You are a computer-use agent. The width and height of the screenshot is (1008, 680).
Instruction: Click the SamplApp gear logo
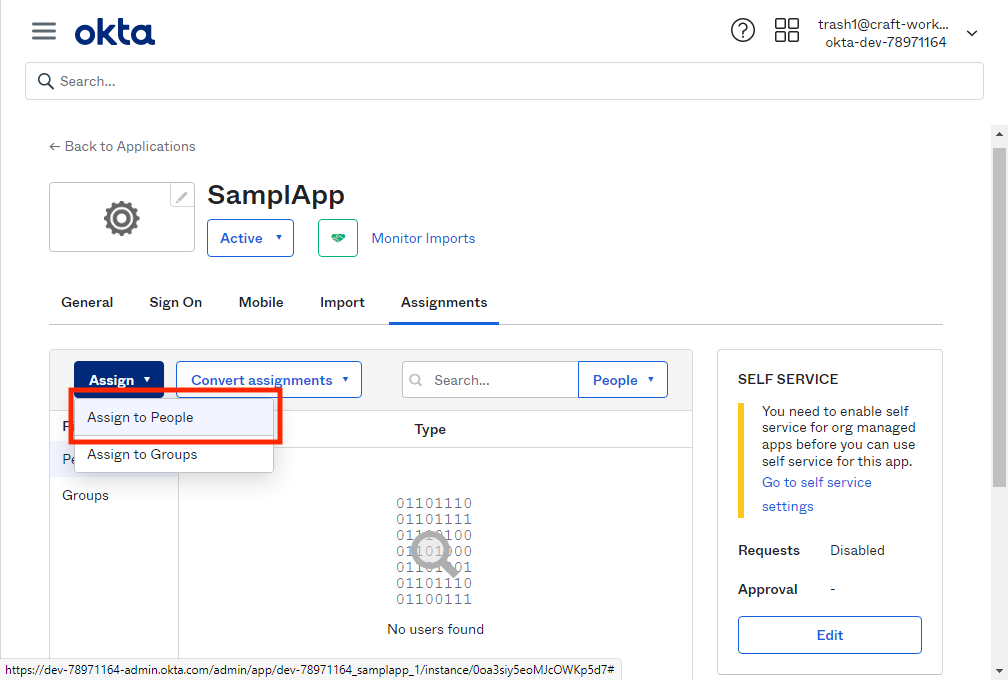click(x=122, y=218)
